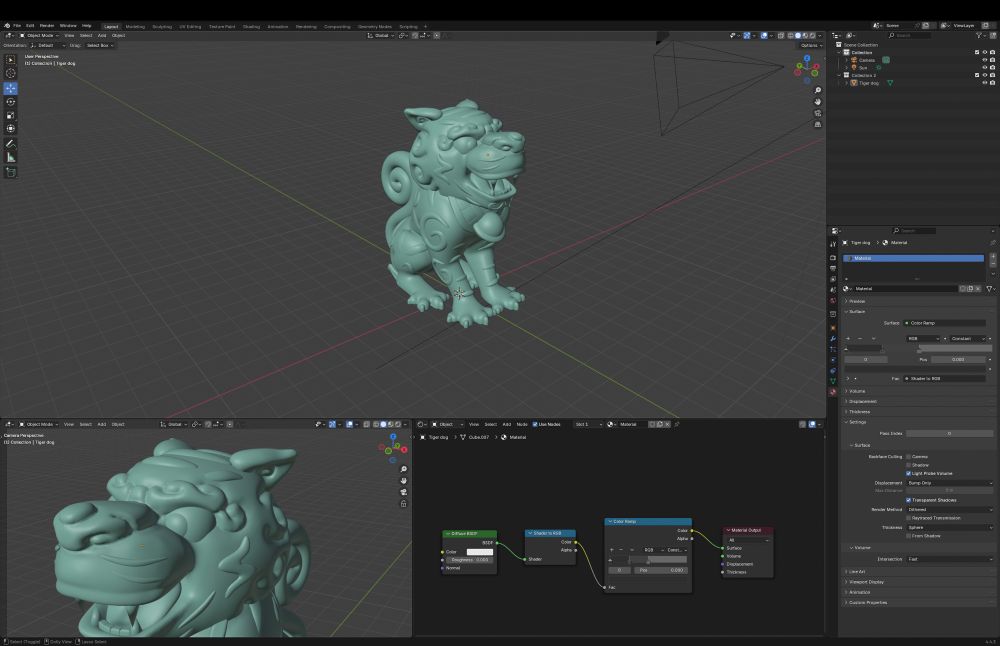Toggle the Use Nodes checkbox
1000x646 pixels.
(x=535, y=424)
